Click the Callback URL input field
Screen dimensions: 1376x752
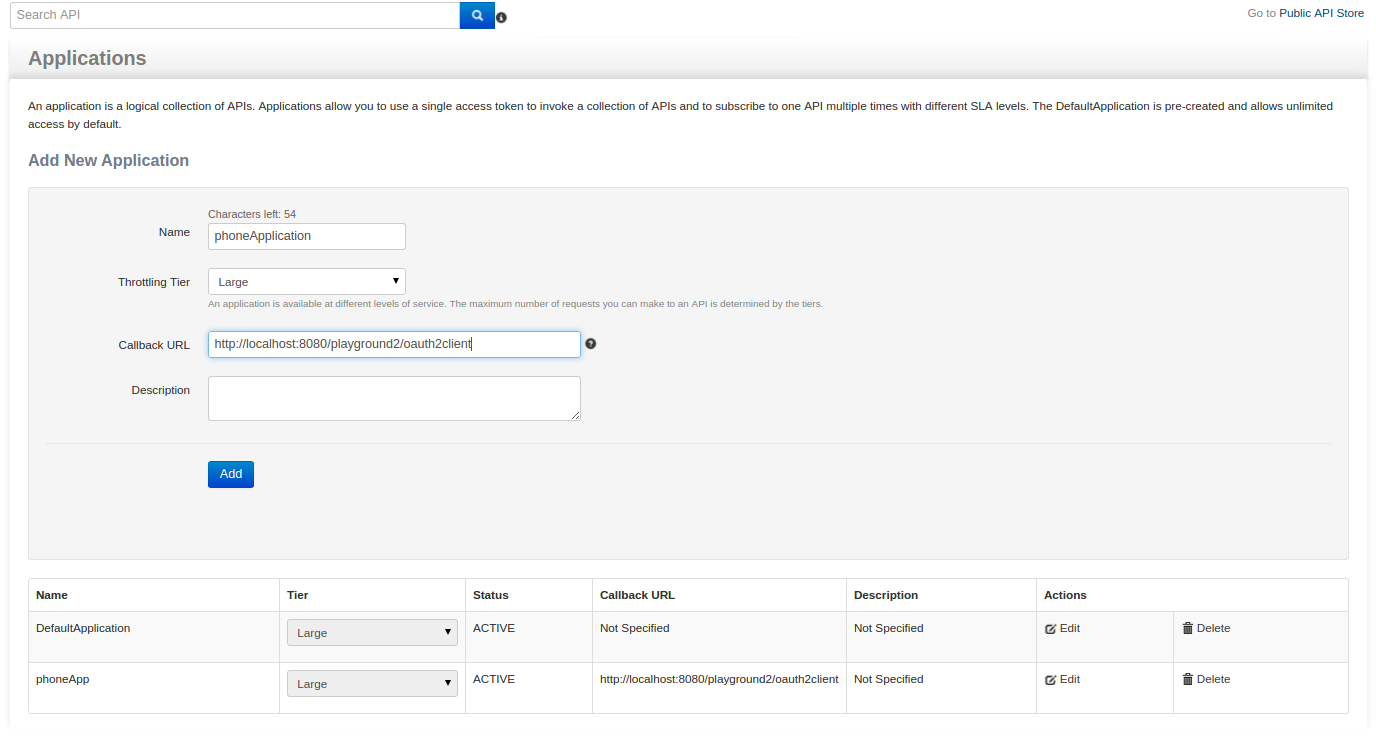(x=394, y=344)
